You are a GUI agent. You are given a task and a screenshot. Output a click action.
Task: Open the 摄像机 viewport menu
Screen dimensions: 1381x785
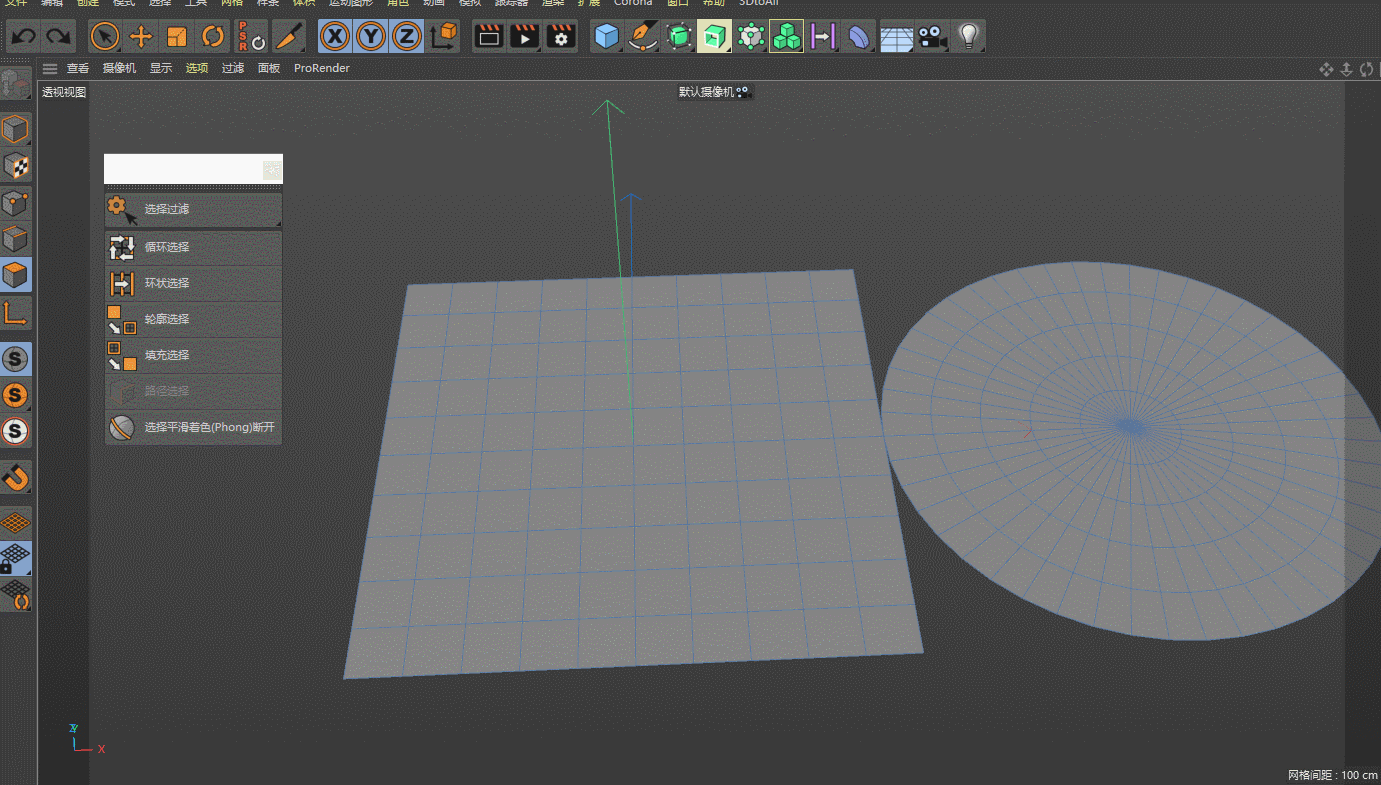coord(119,68)
